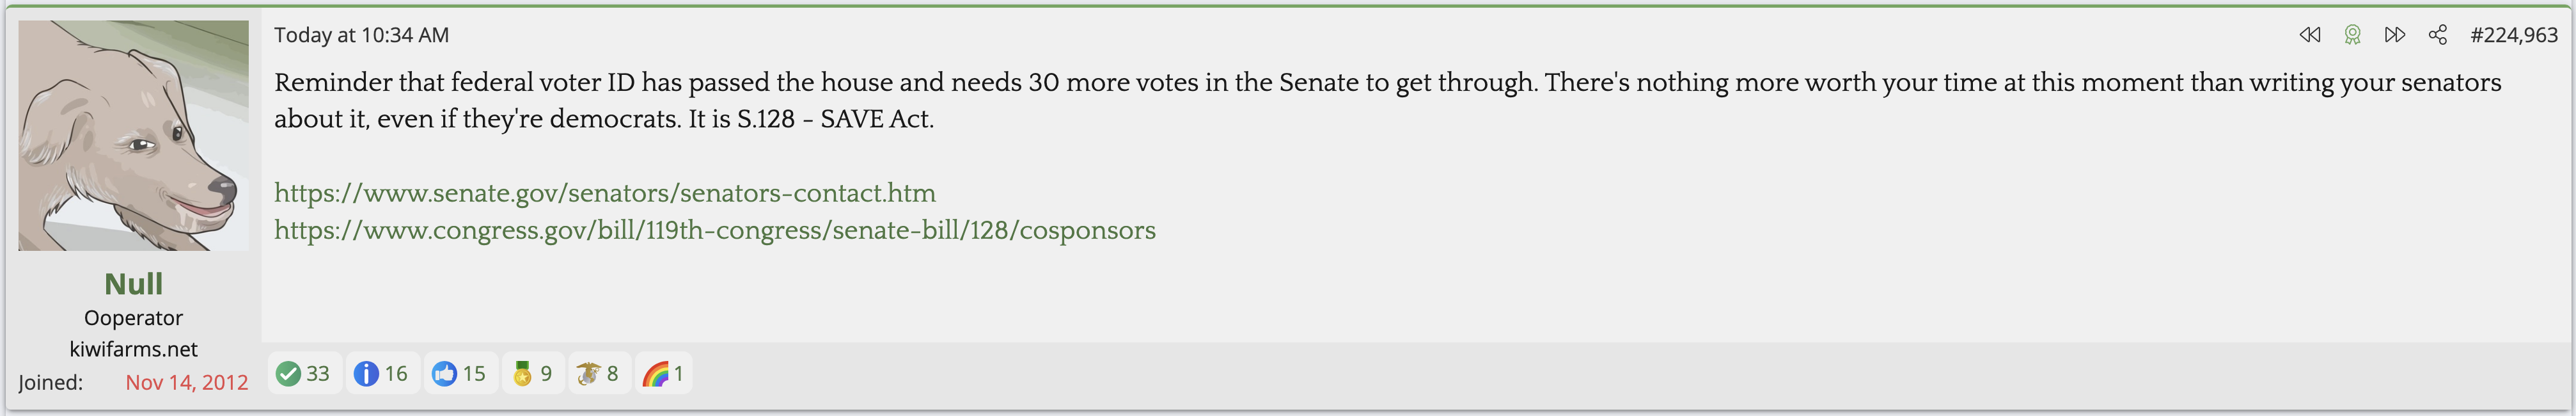
Task: Click the gold medal reaction
Action: (x=522, y=374)
